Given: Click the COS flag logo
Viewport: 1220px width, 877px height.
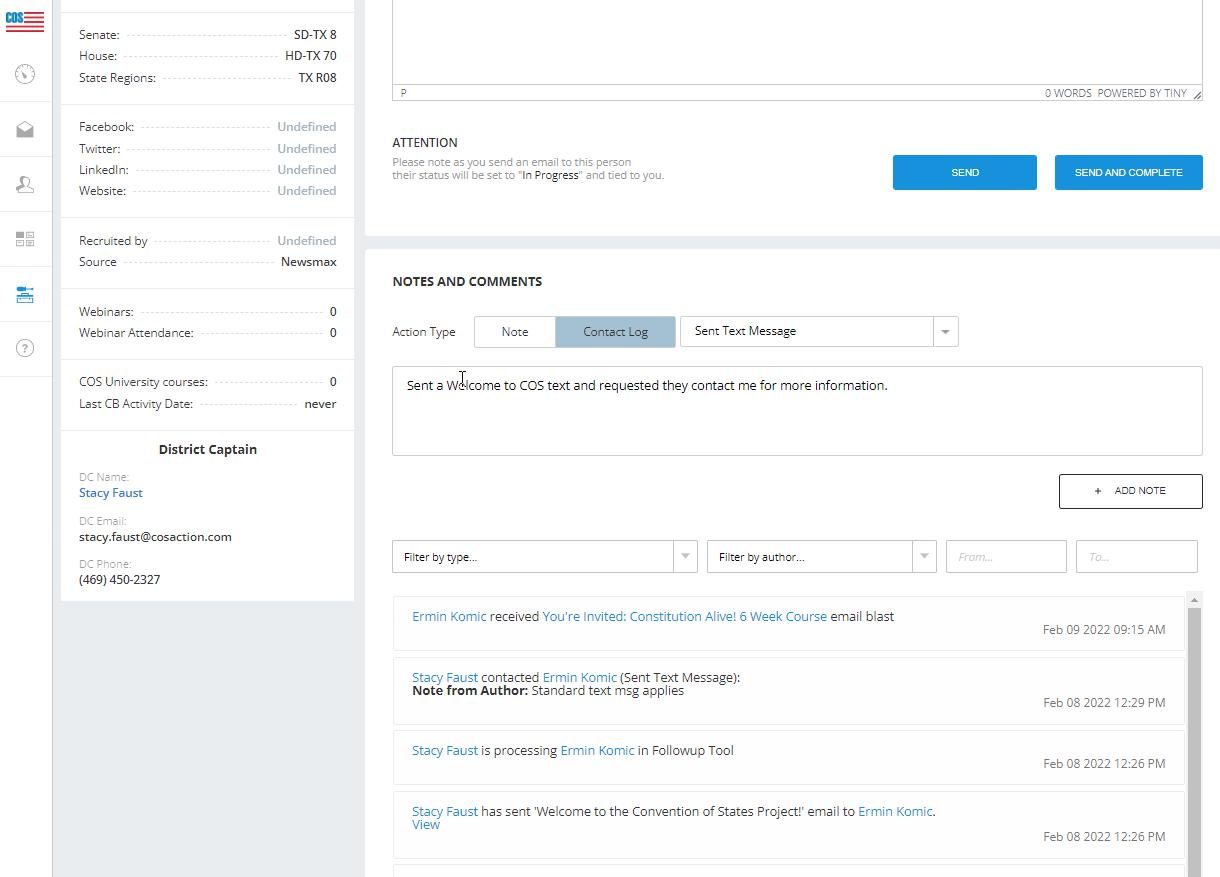Looking at the screenshot, I should pos(25,19).
